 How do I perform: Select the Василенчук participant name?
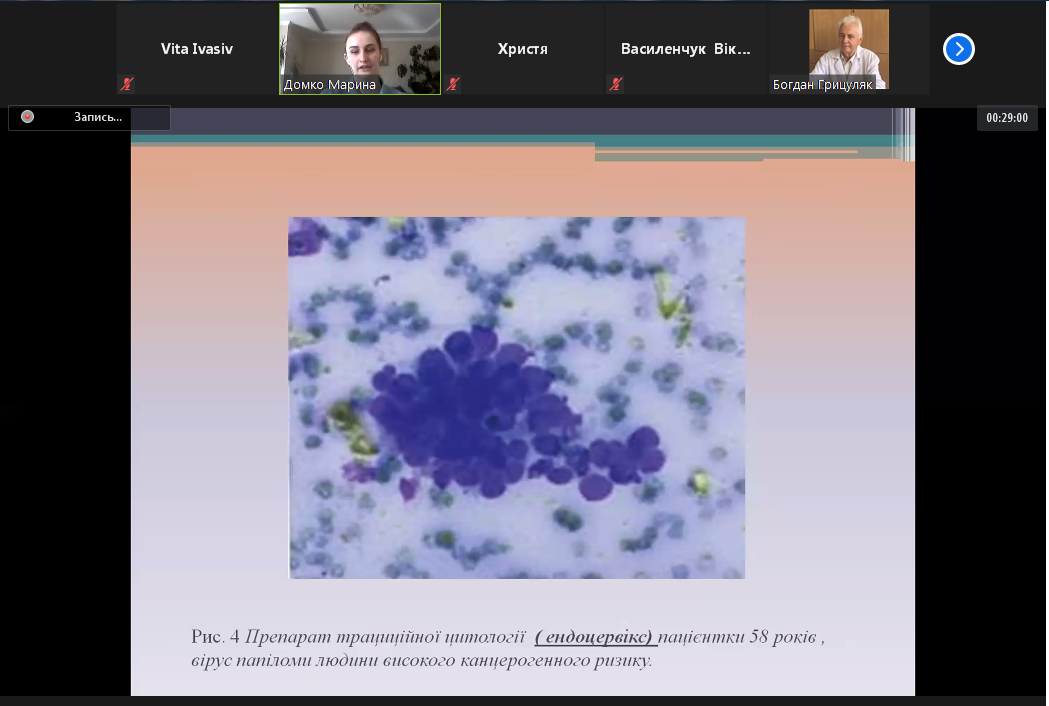(x=685, y=48)
